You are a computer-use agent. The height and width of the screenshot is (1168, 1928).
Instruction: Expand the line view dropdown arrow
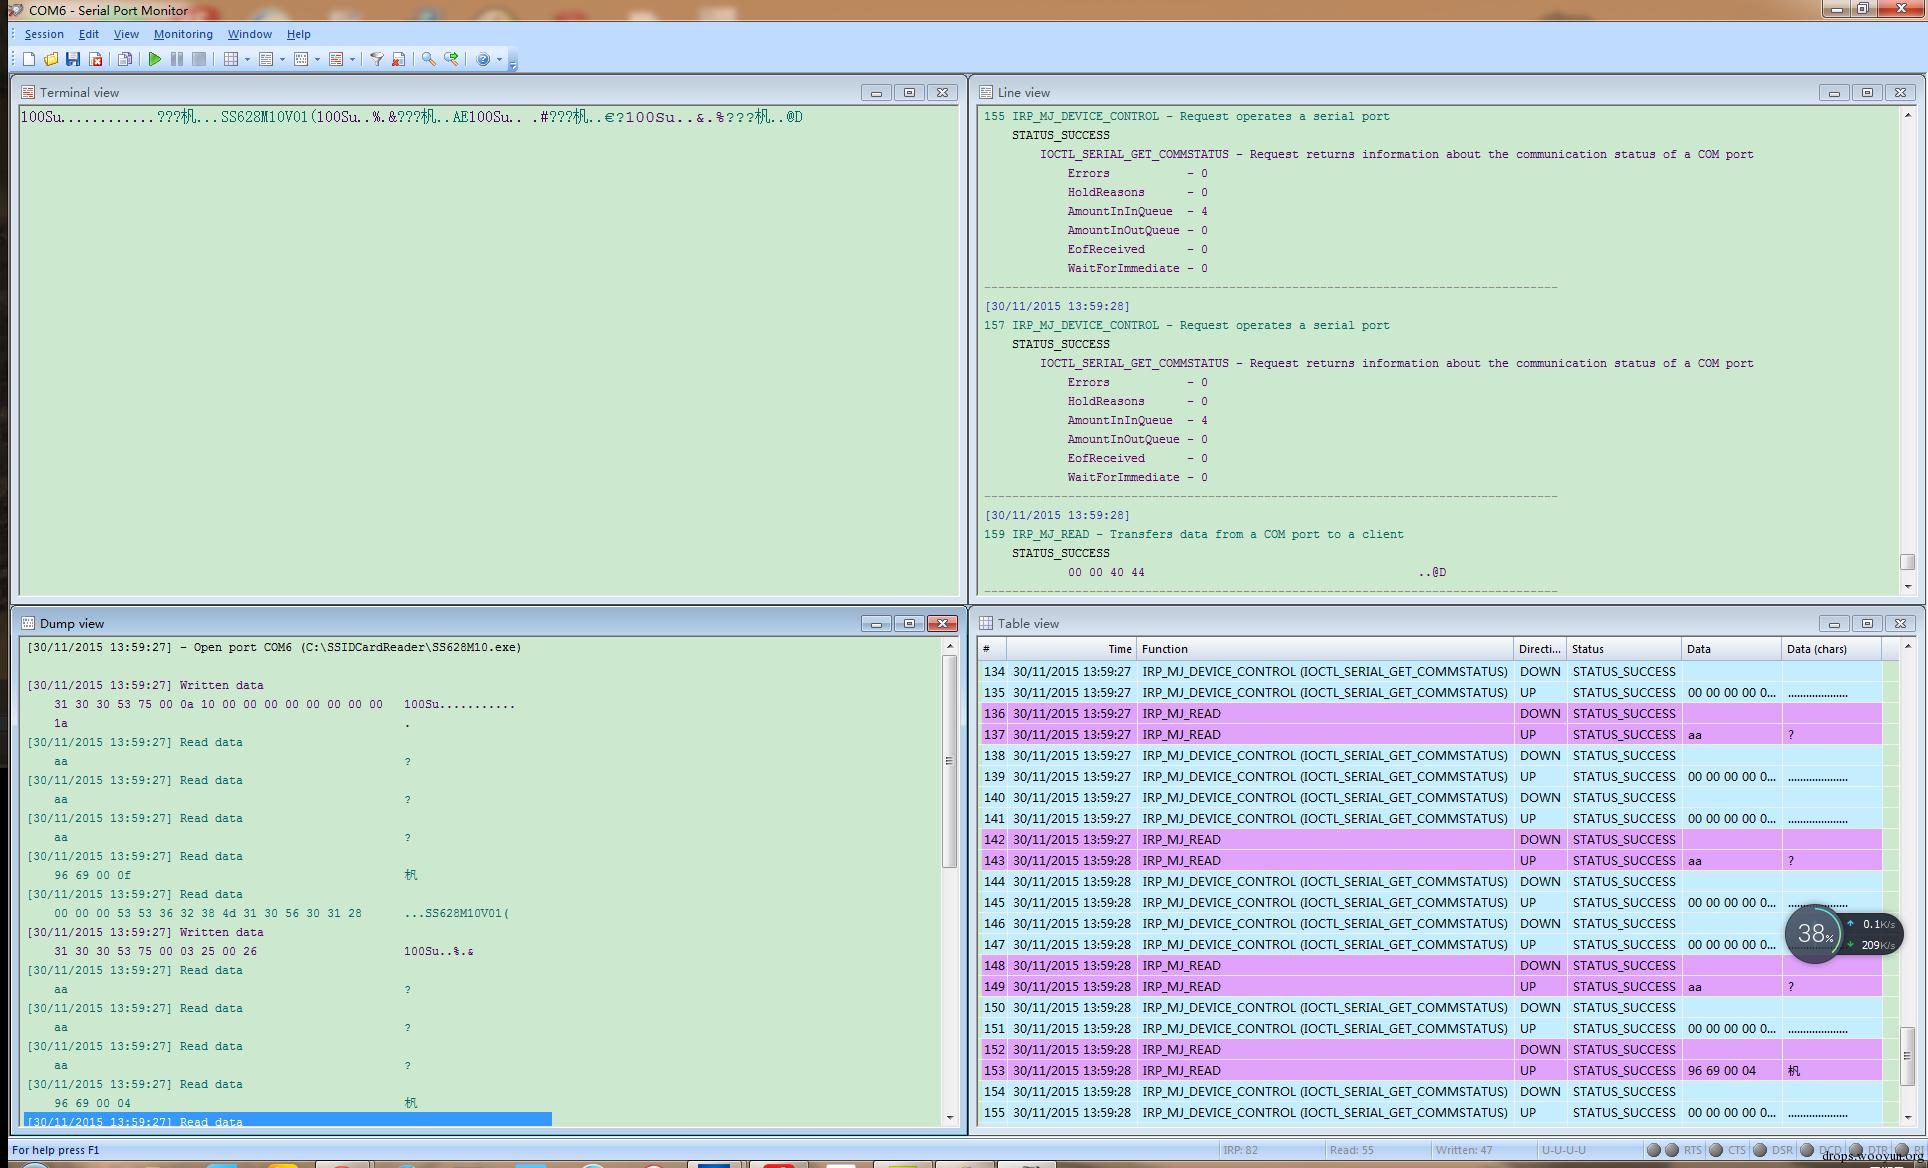(x=282, y=60)
